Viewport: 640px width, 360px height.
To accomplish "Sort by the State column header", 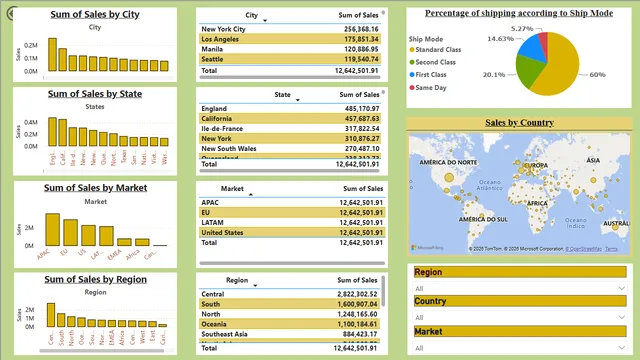I will 282,95.
